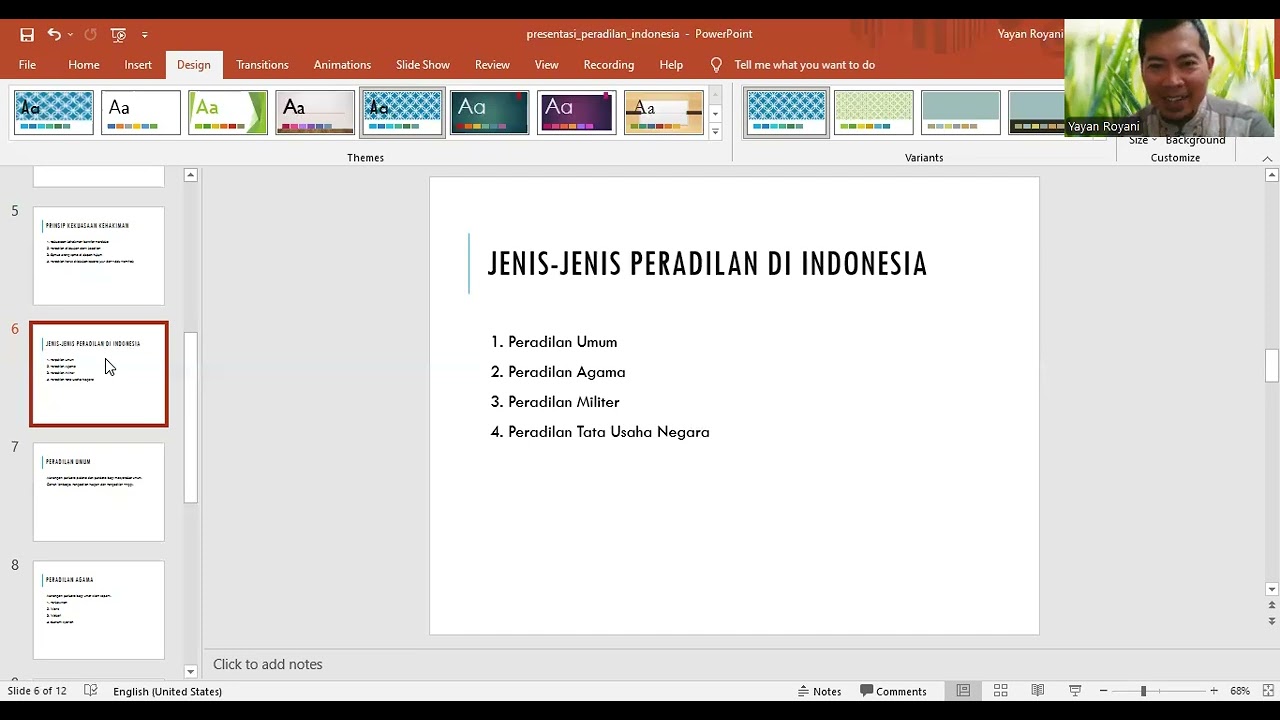The width and height of the screenshot is (1280, 720).
Task: Open the Recording tab
Action: point(609,65)
